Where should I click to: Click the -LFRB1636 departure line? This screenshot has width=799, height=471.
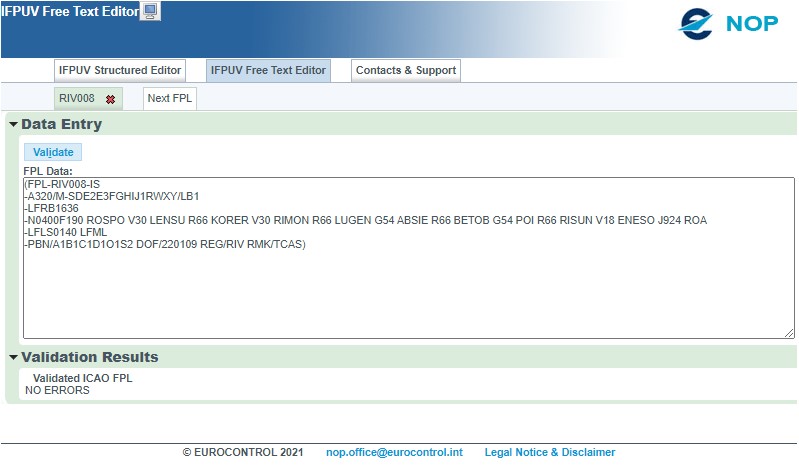click(x=51, y=208)
